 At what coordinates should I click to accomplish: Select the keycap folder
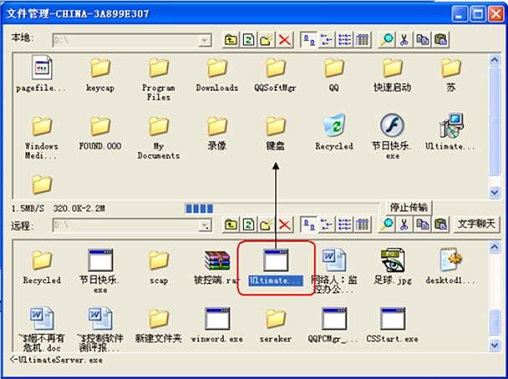pos(100,75)
